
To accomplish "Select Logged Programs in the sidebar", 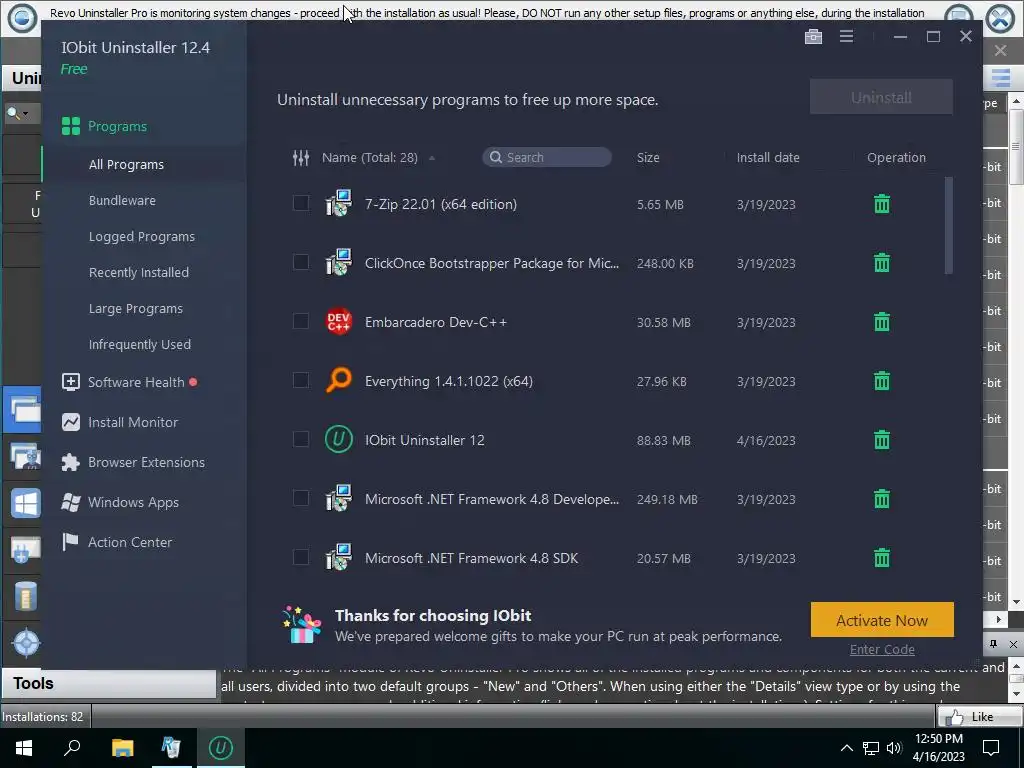I will 142,236.
